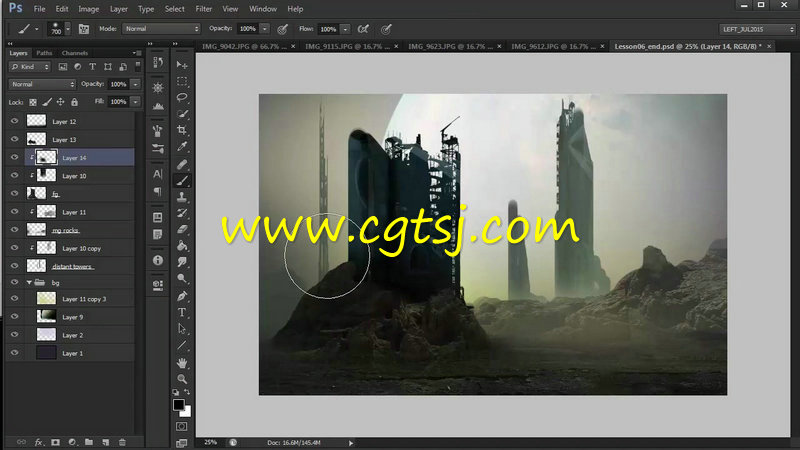Hide Layer 14 visibility
The width and height of the screenshot is (800, 450).
[x=14, y=158]
